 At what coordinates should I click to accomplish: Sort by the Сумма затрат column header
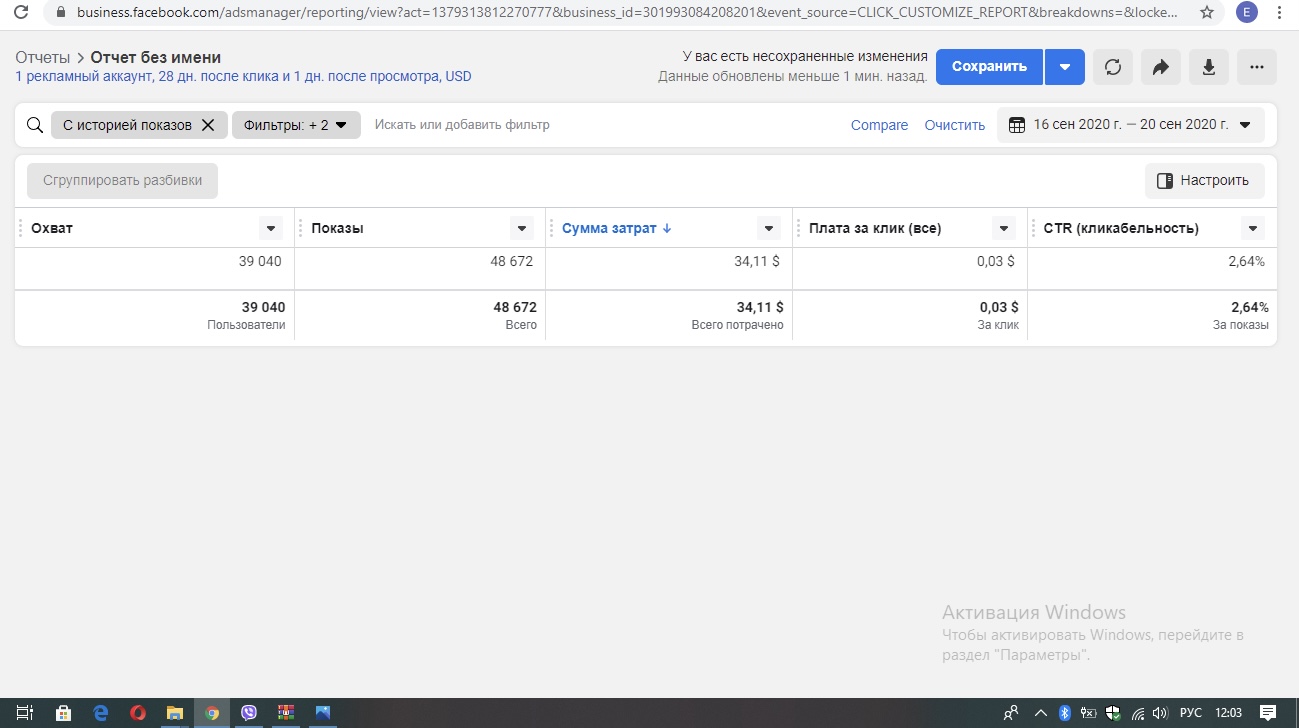pyautogui.click(x=616, y=228)
